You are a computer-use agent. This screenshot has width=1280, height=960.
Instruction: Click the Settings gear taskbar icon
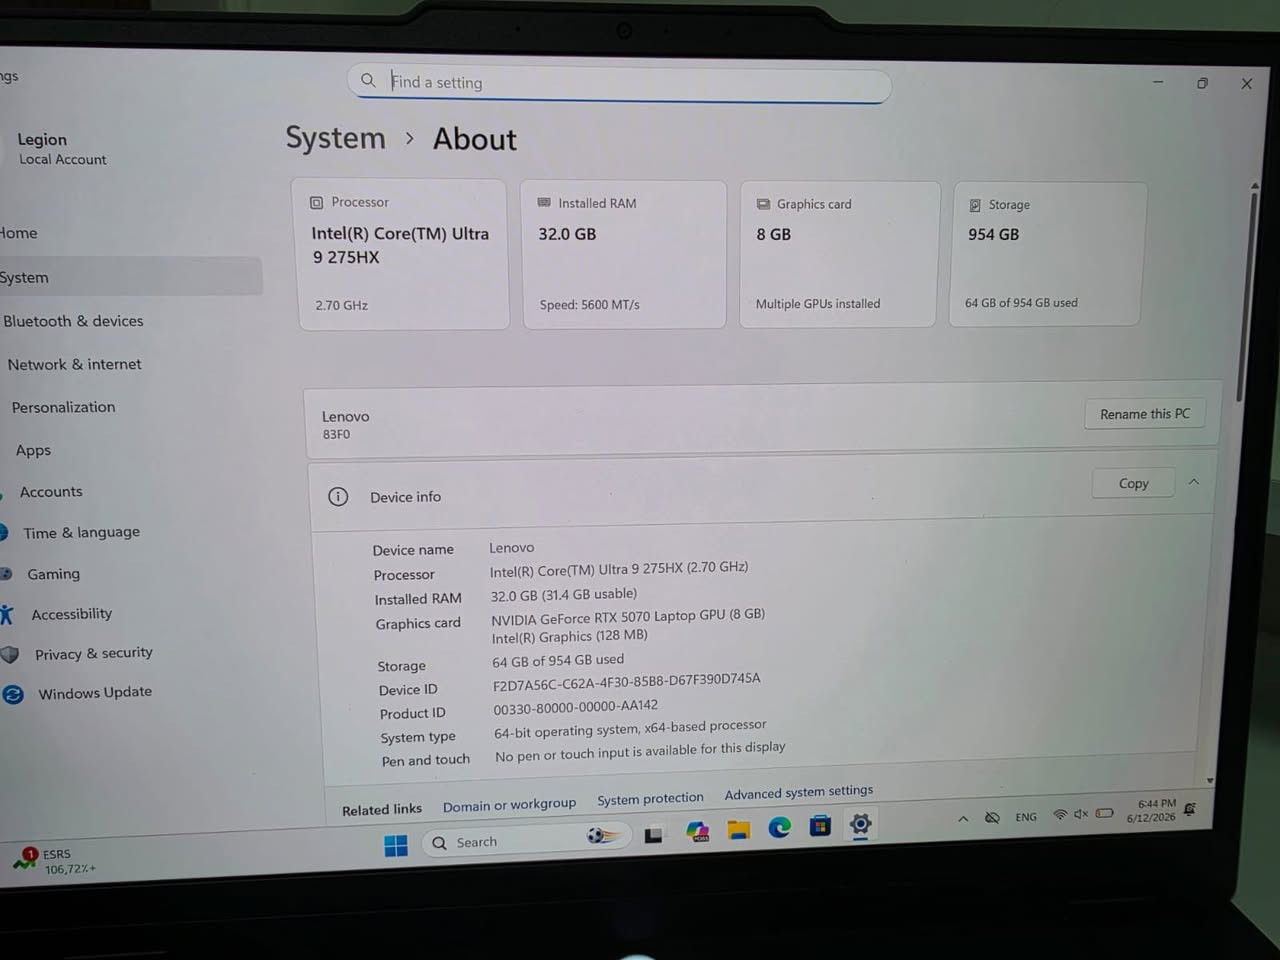coord(860,824)
